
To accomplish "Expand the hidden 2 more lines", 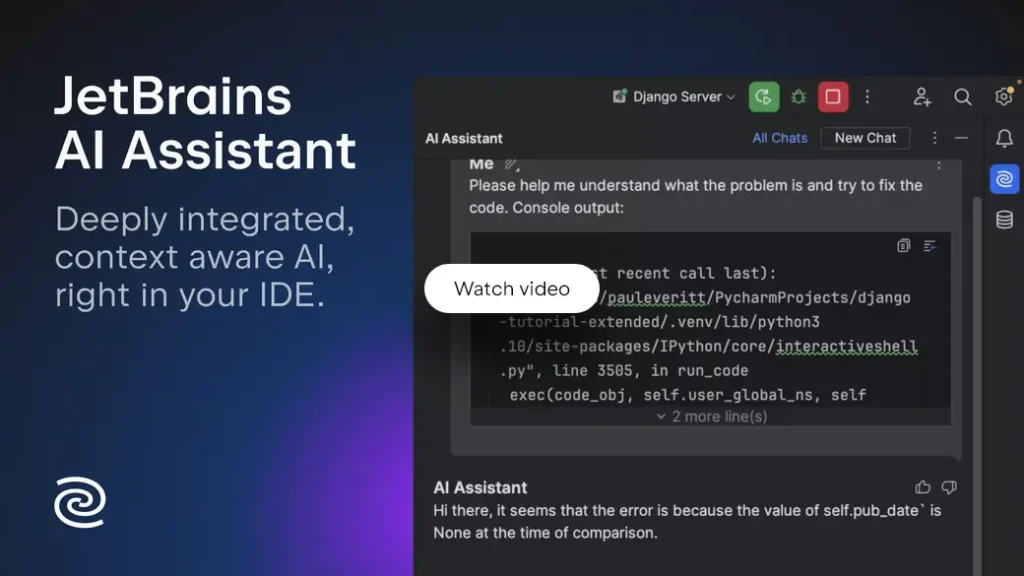I will pyautogui.click(x=710, y=416).
